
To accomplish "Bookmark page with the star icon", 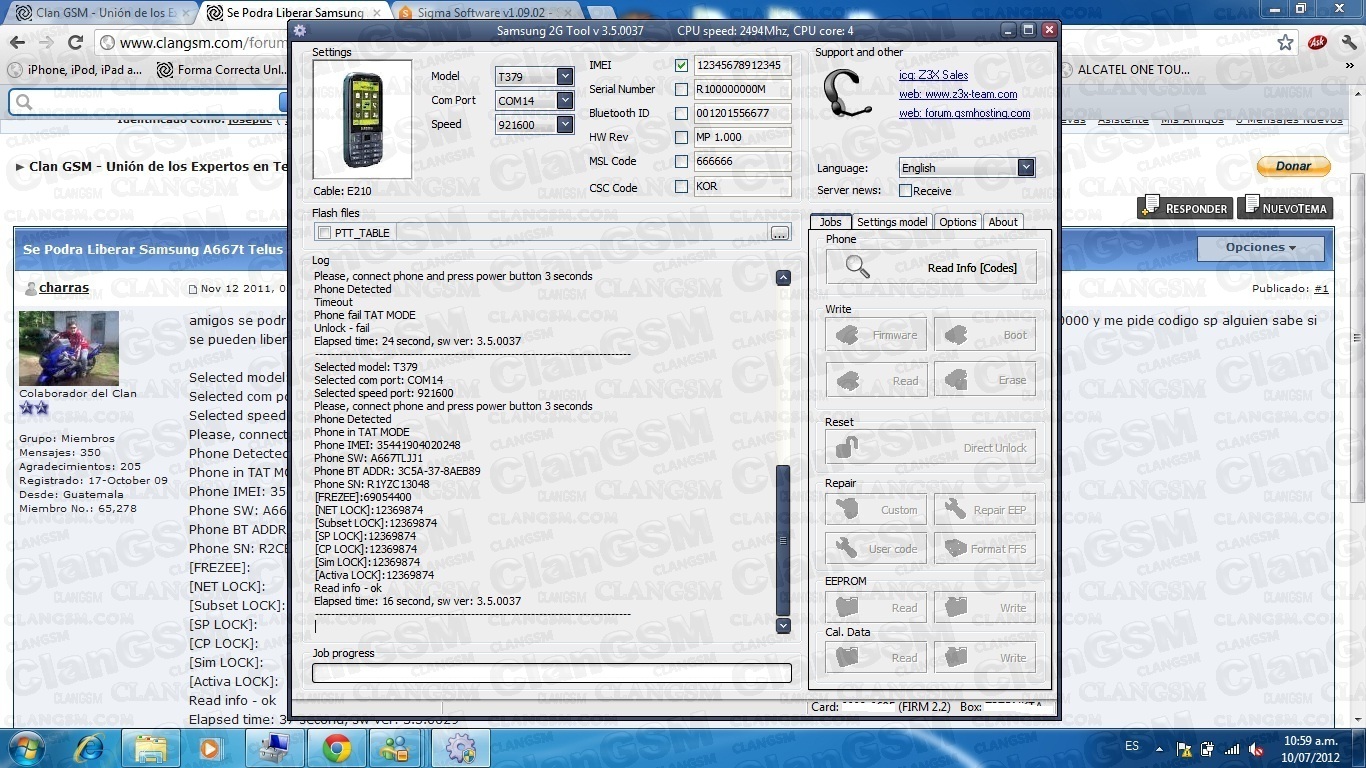I will [x=1285, y=43].
